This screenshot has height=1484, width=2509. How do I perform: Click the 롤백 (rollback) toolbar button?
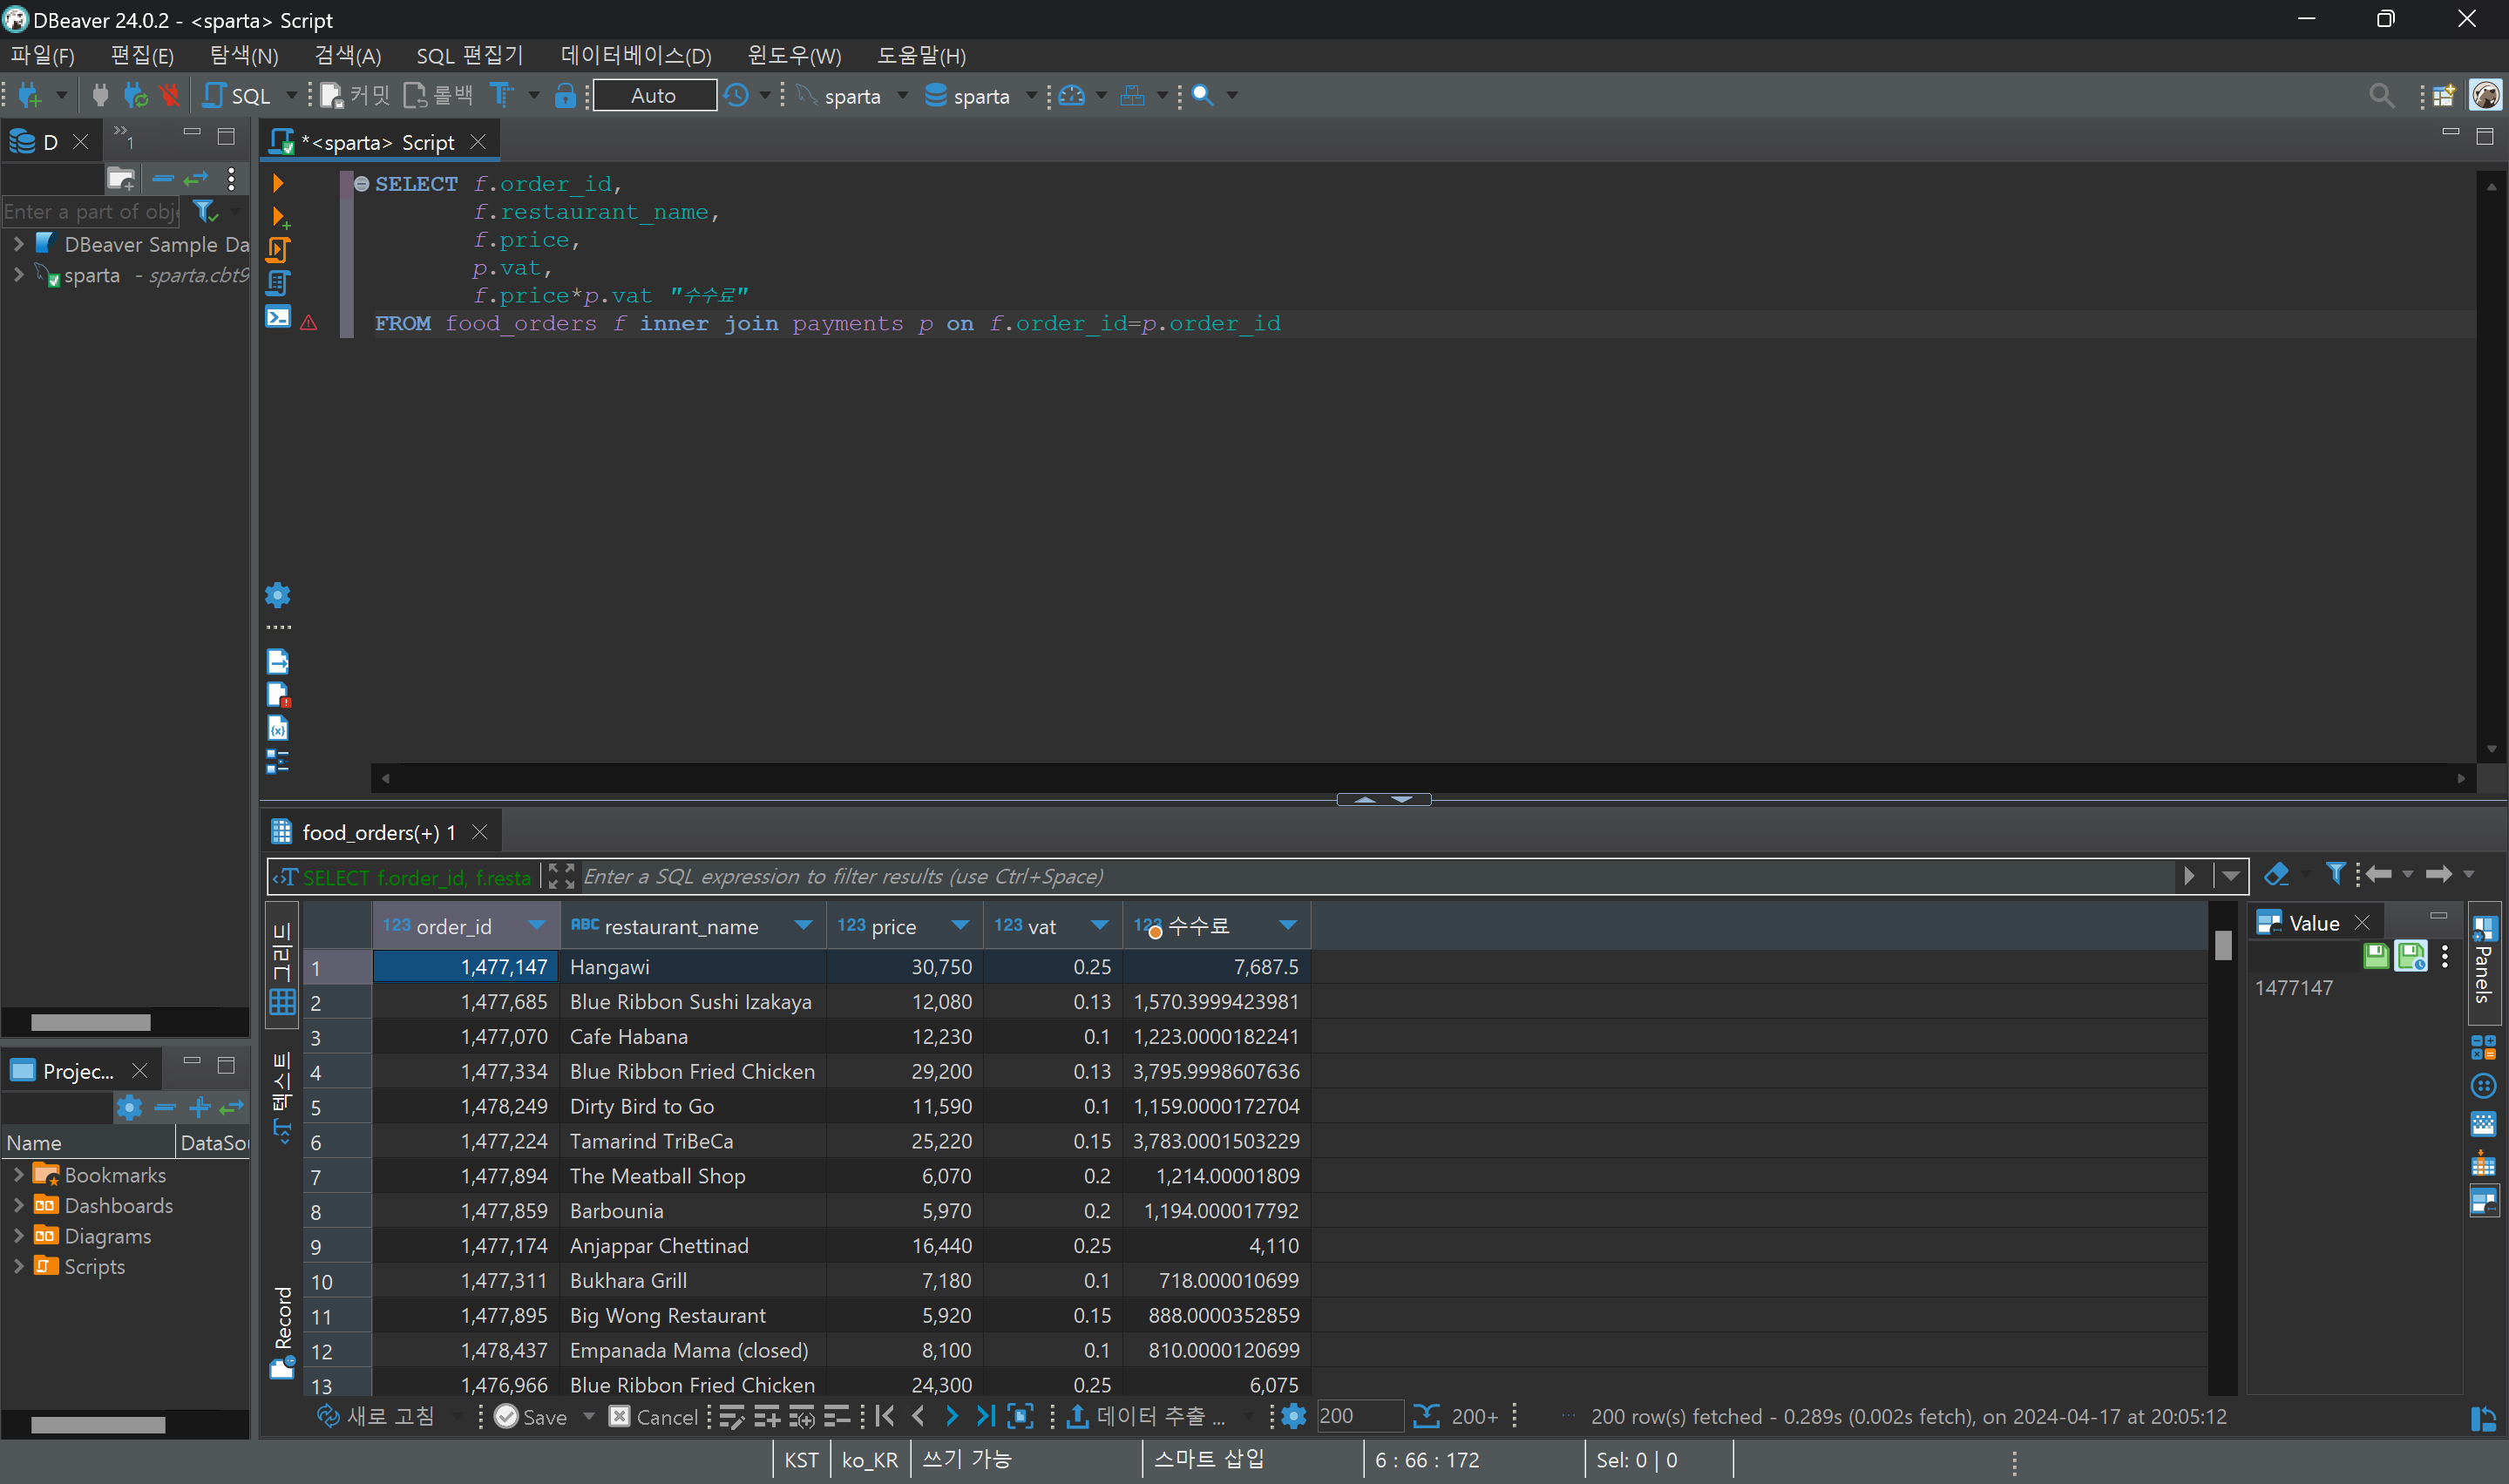click(439, 96)
